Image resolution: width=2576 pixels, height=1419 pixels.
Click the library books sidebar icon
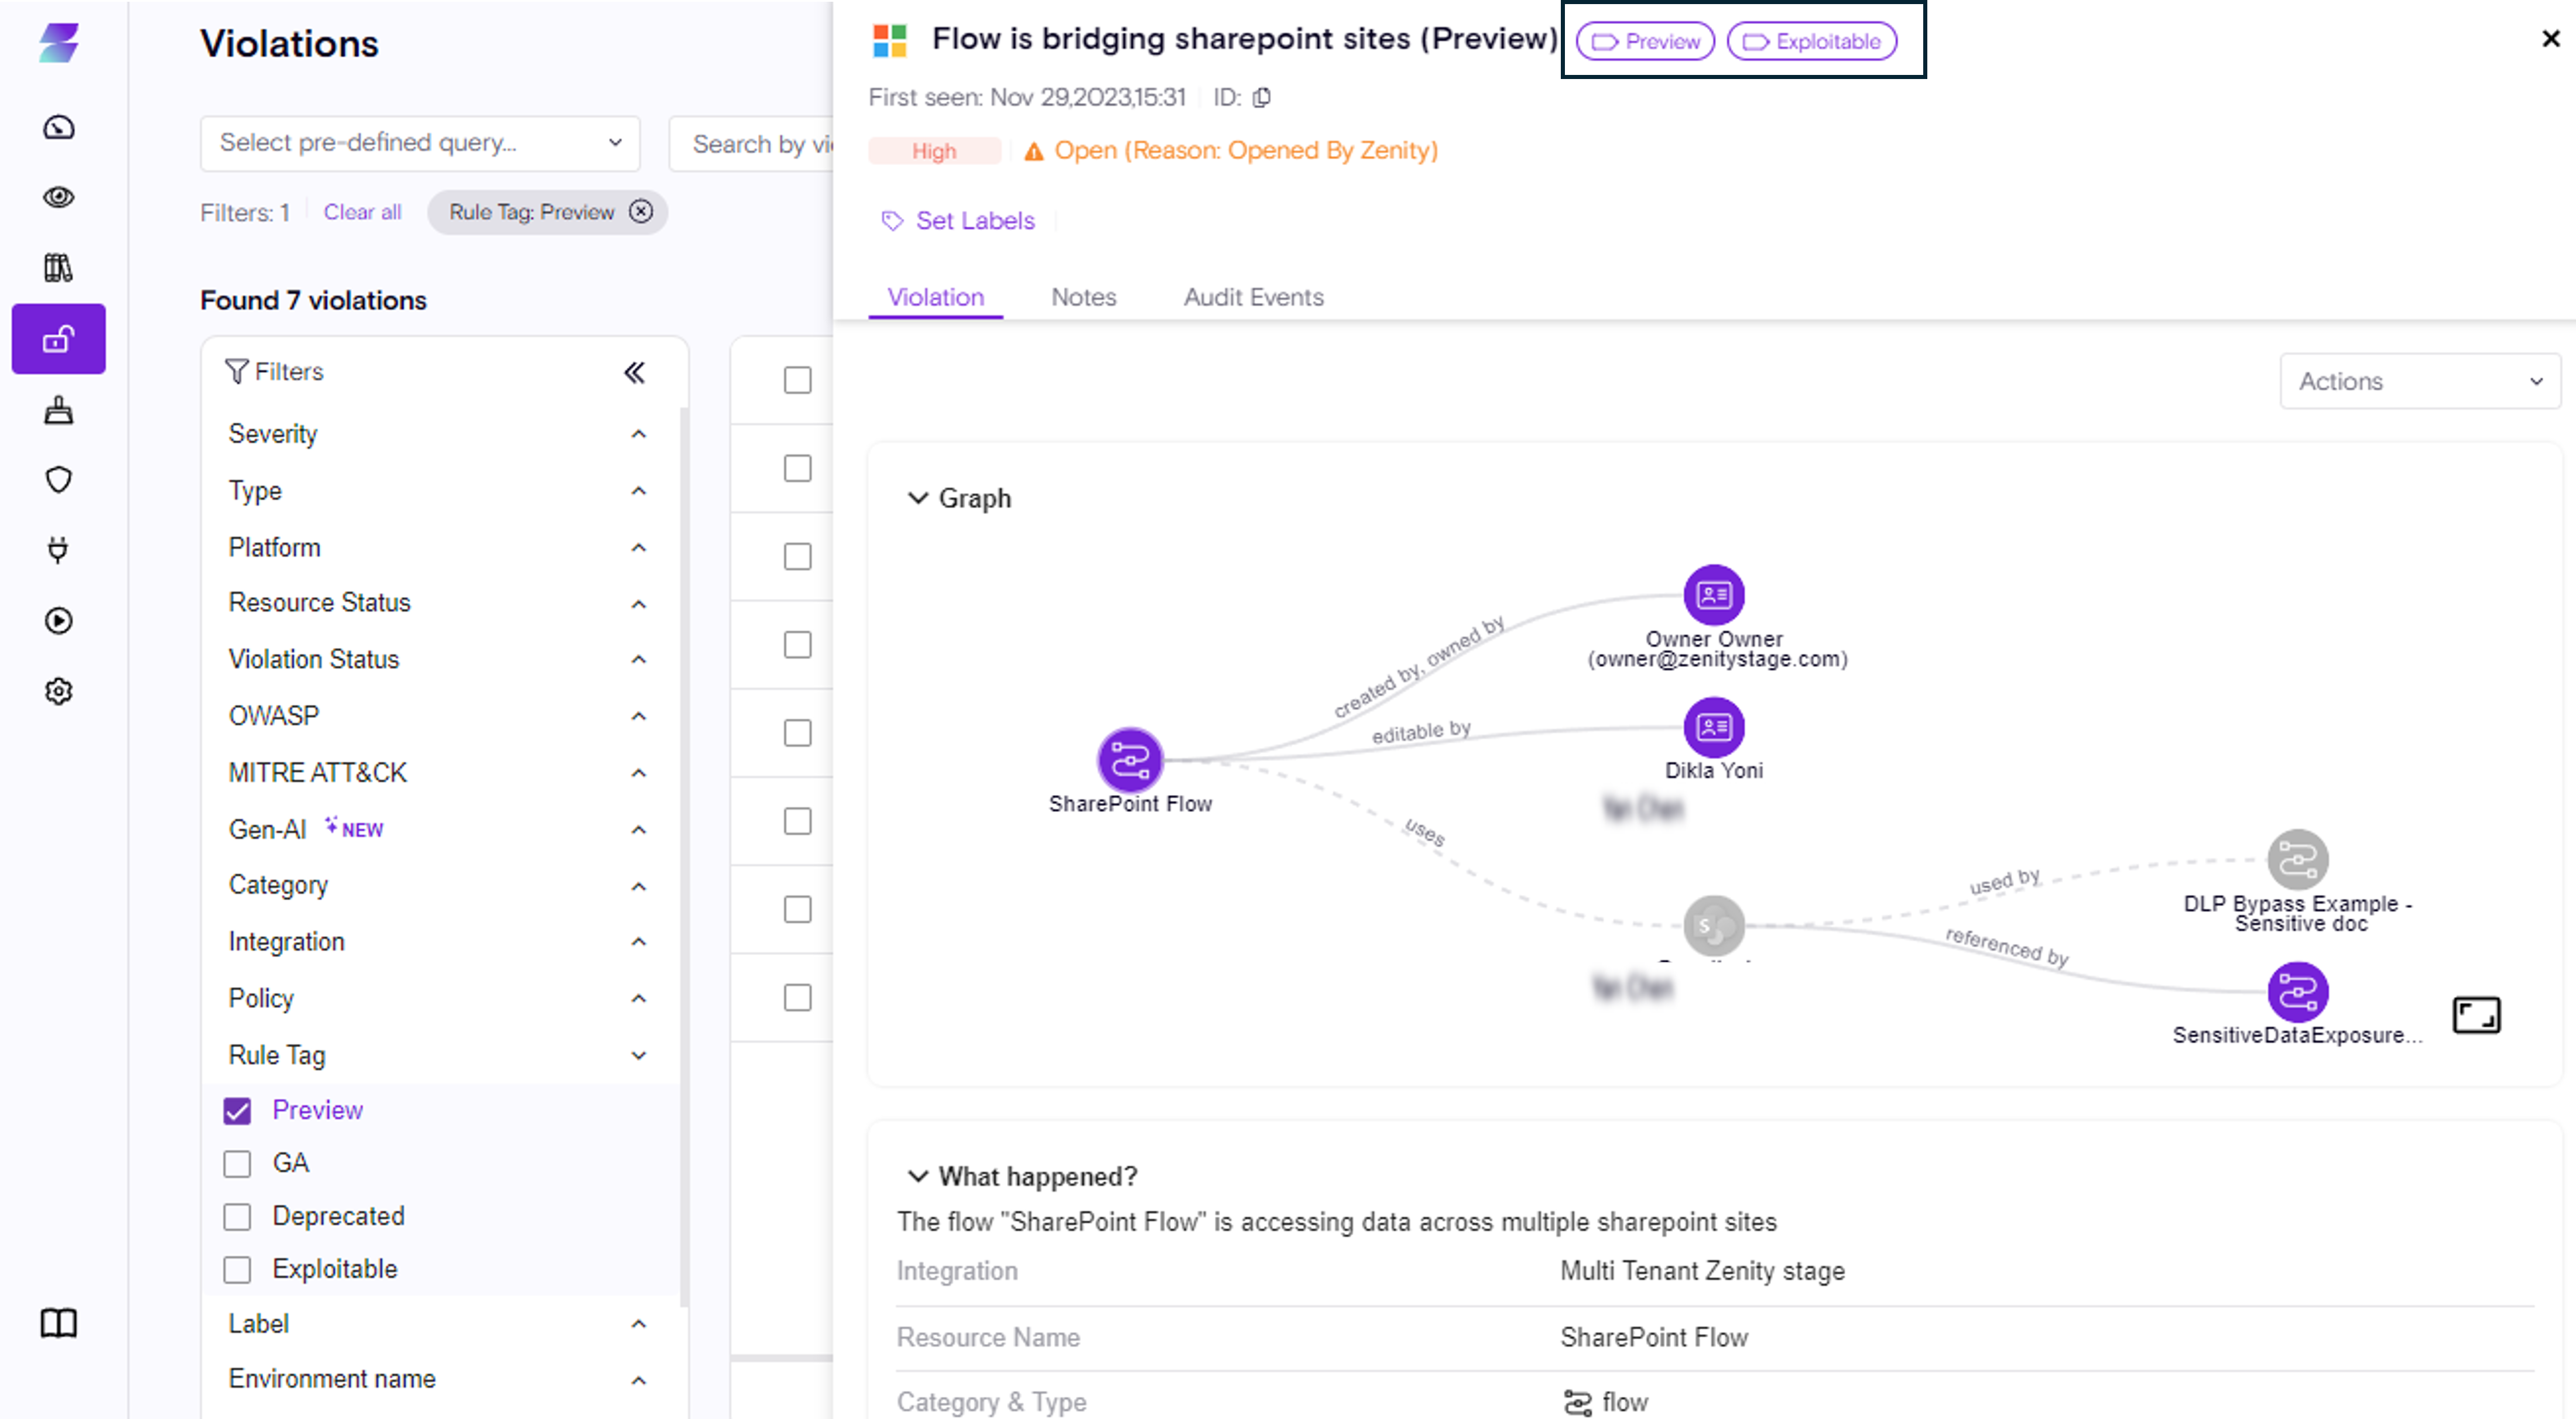pos(59,268)
